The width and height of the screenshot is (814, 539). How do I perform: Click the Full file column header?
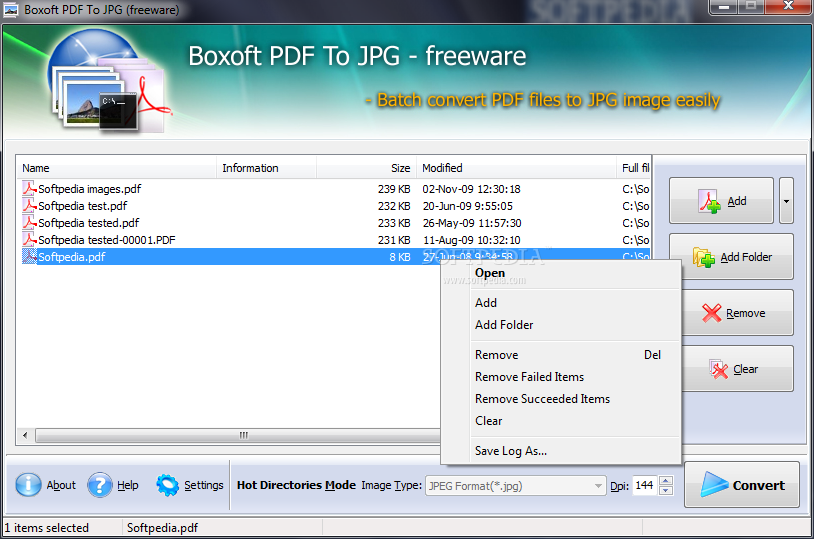633,168
